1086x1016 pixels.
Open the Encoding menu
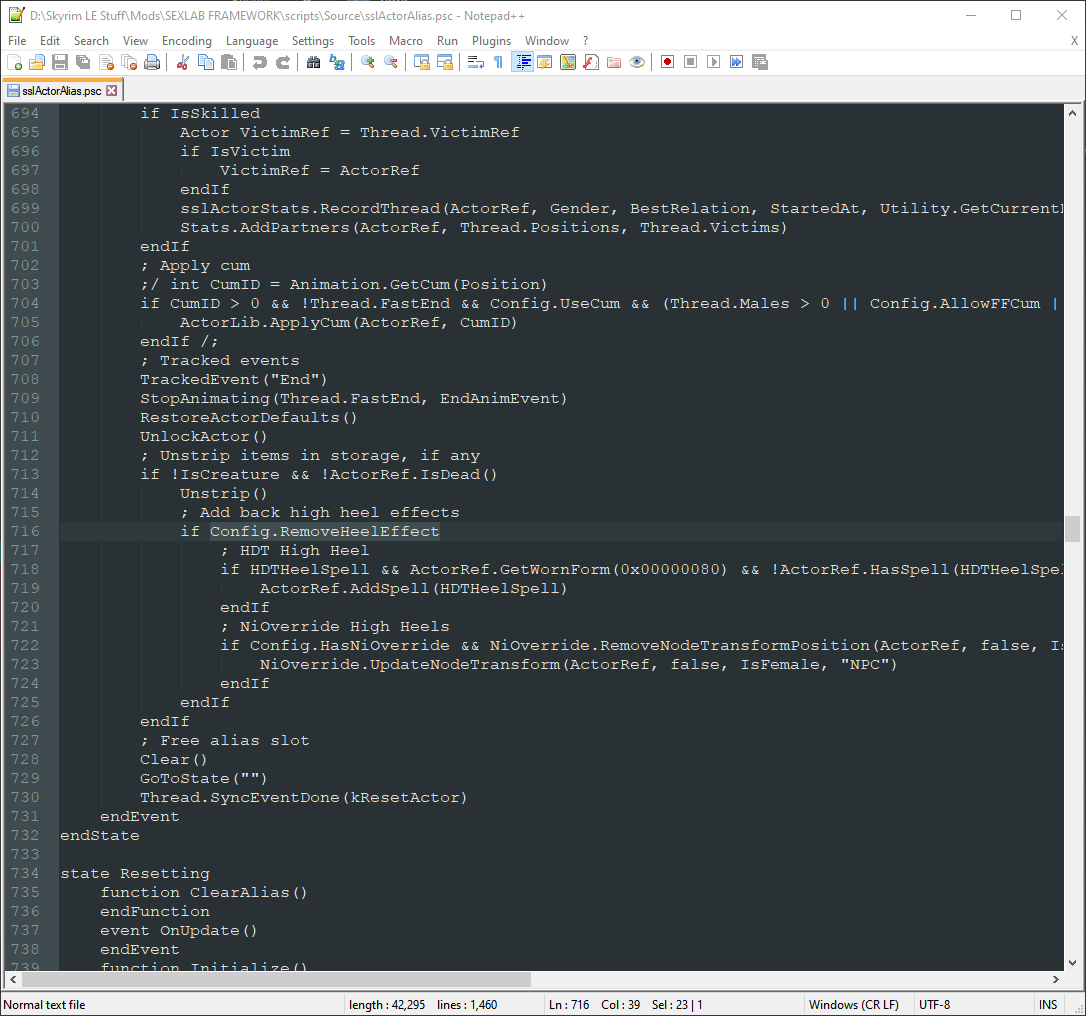click(x=187, y=41)
